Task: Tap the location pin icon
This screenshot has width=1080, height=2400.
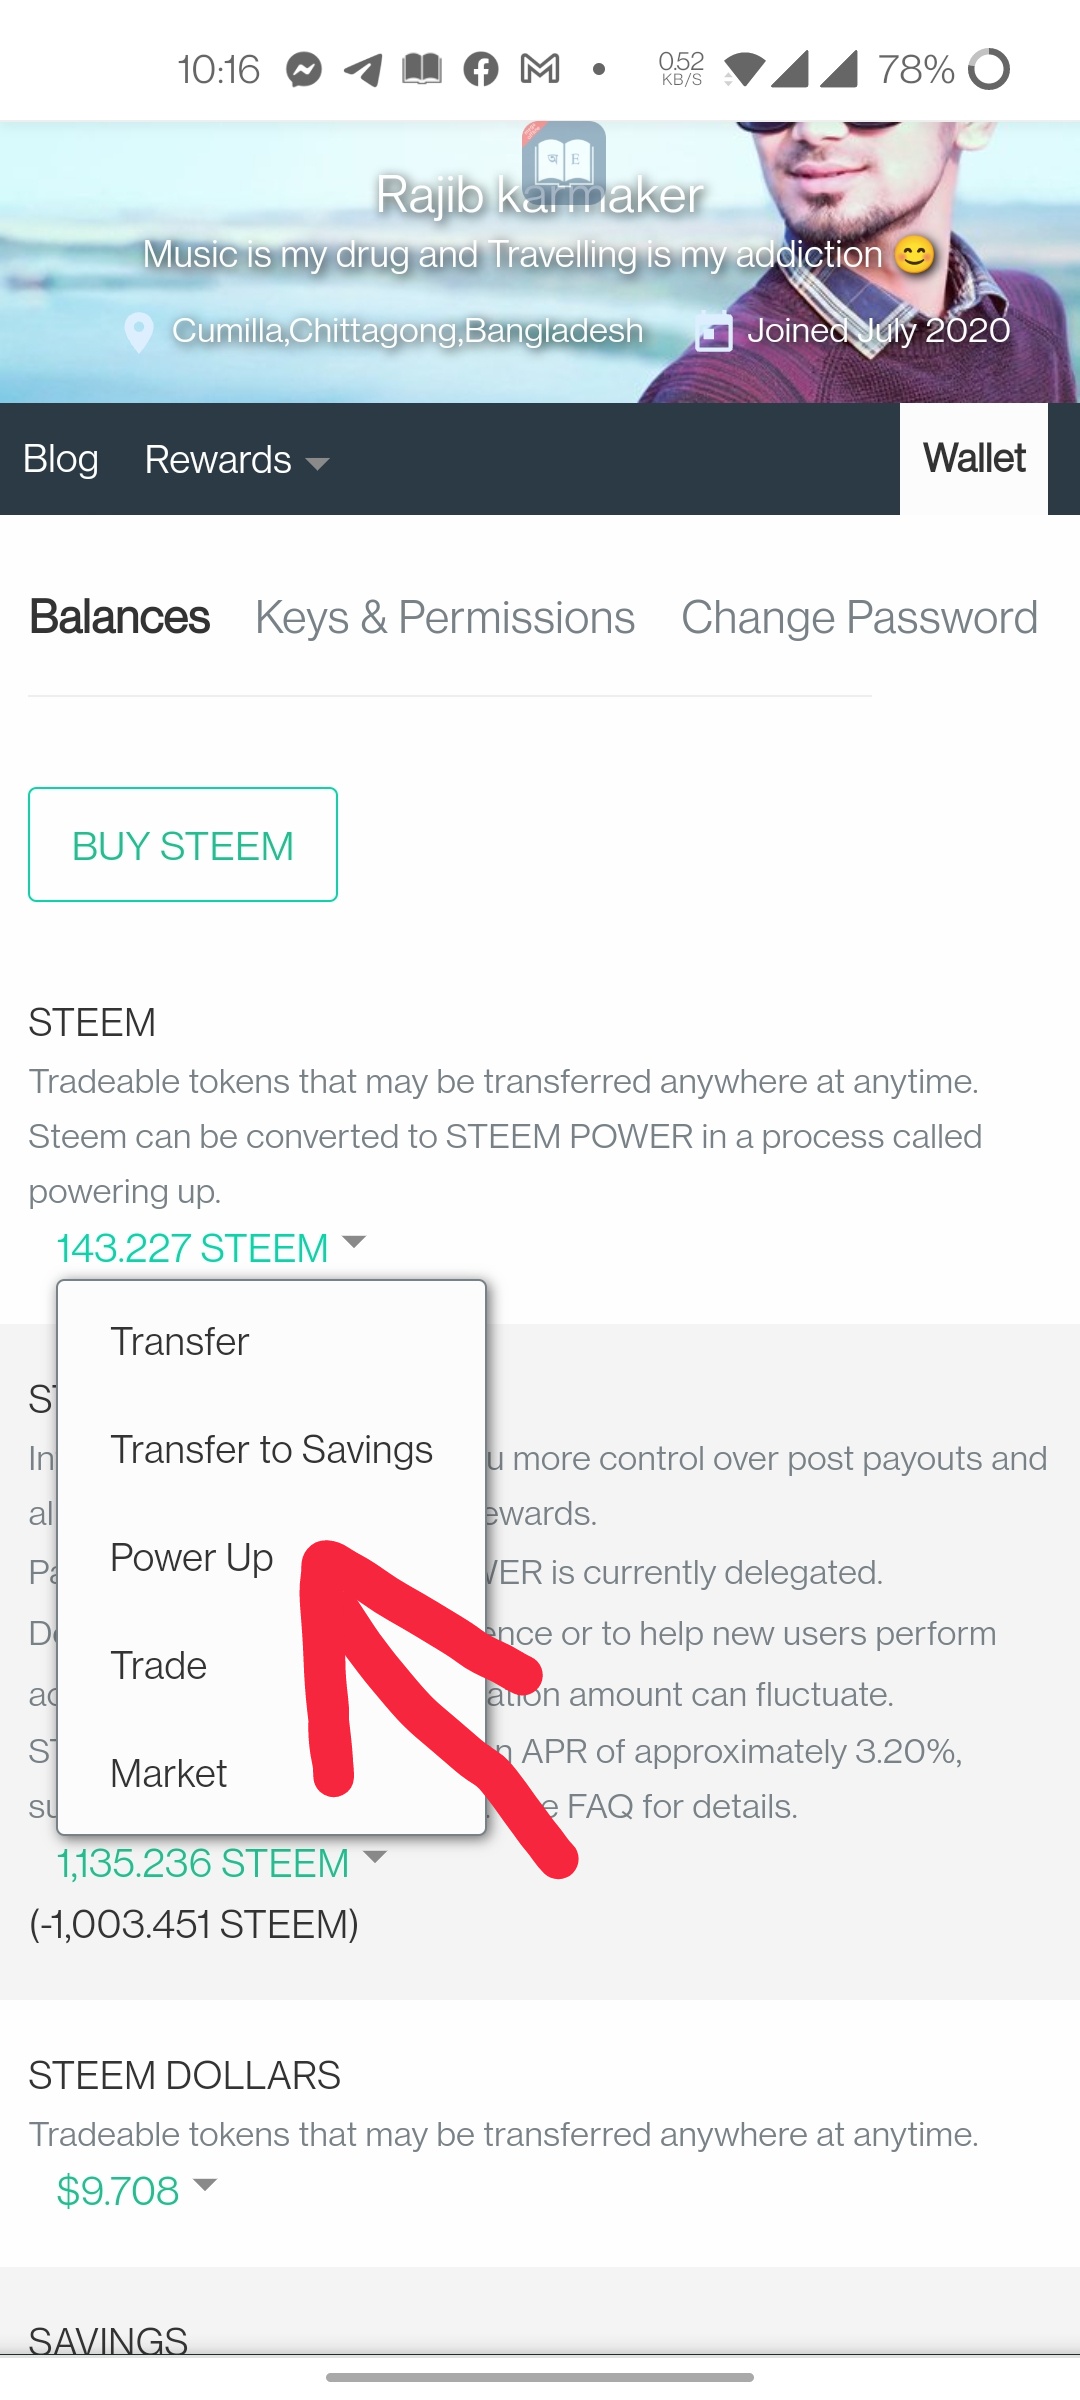Action: 139,332
